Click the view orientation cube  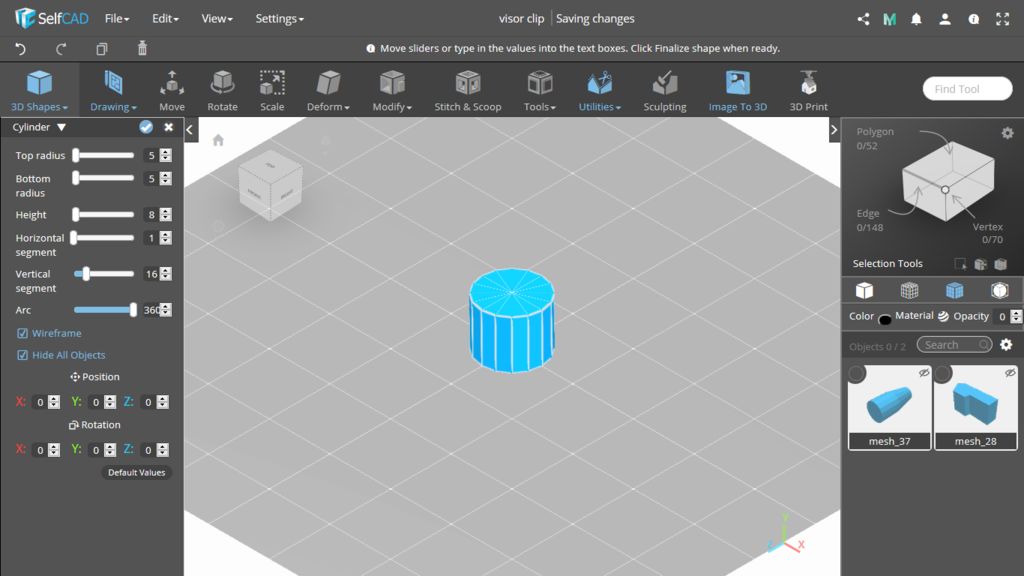[270, 185]
